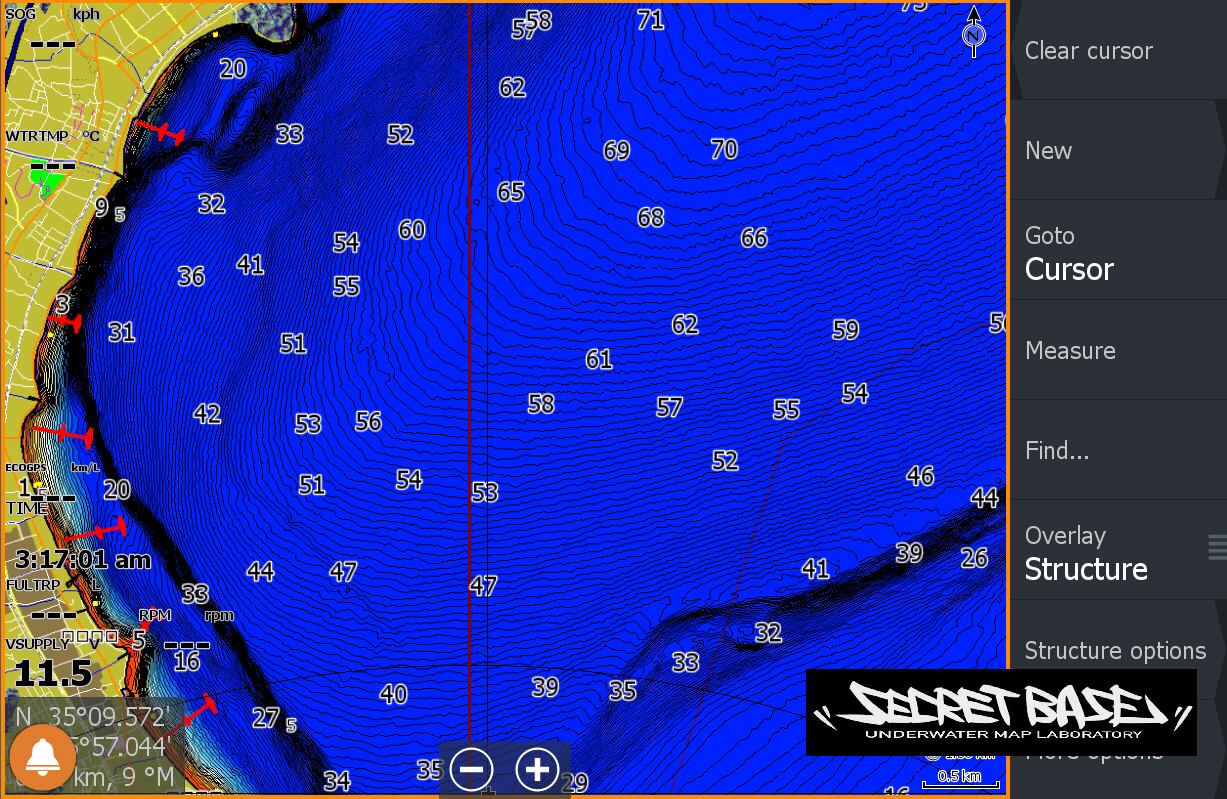1227x799 pixels.
Task: Tap the 0.5 km scale bar
Action: click(x=960, y=779)
